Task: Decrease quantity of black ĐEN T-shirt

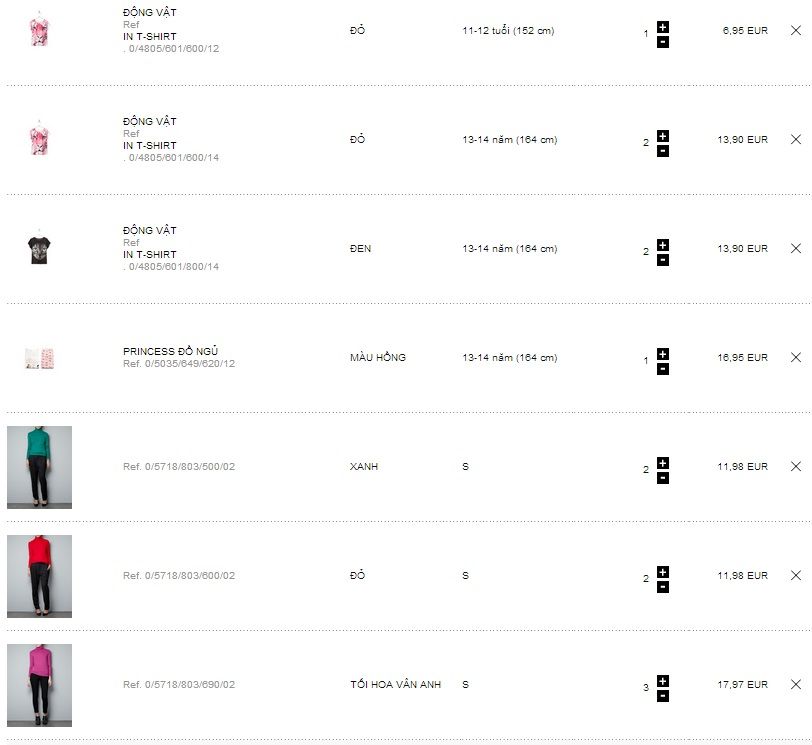Action: pos(663,260)
